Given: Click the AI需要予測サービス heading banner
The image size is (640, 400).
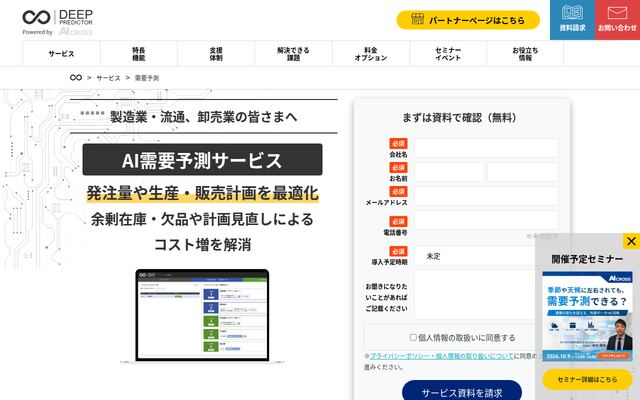Looking at the screenshot, I should tap(202, 160).
